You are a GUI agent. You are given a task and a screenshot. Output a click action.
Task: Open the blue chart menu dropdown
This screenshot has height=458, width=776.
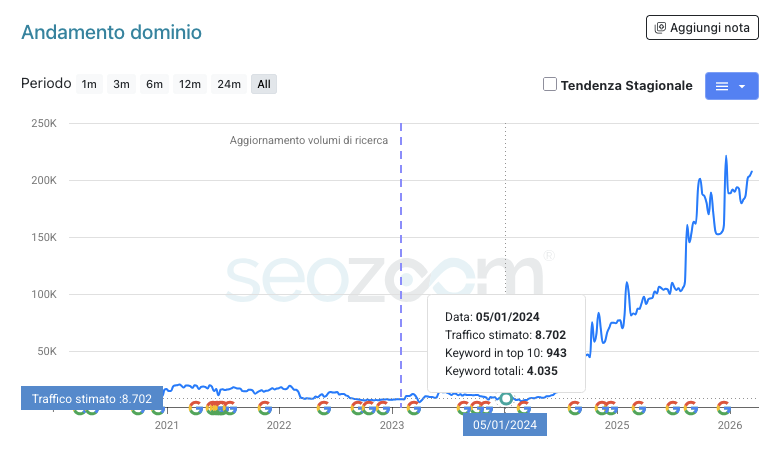click(731, 86)
